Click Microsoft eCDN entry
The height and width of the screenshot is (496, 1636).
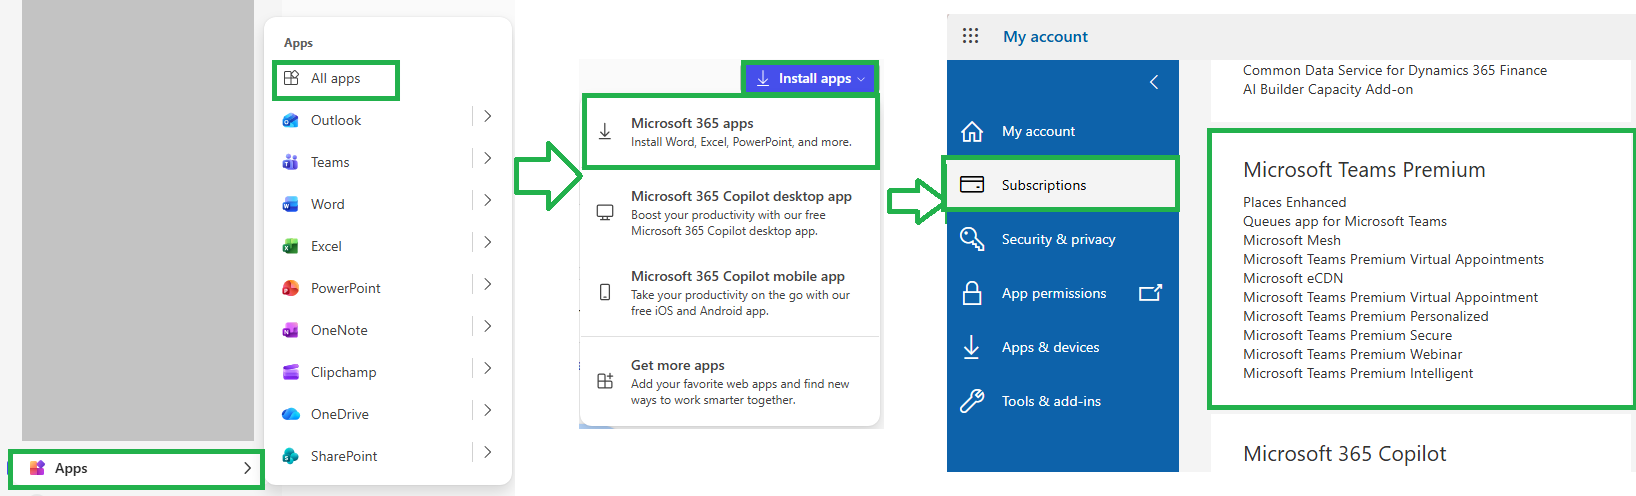[1292, 278]
